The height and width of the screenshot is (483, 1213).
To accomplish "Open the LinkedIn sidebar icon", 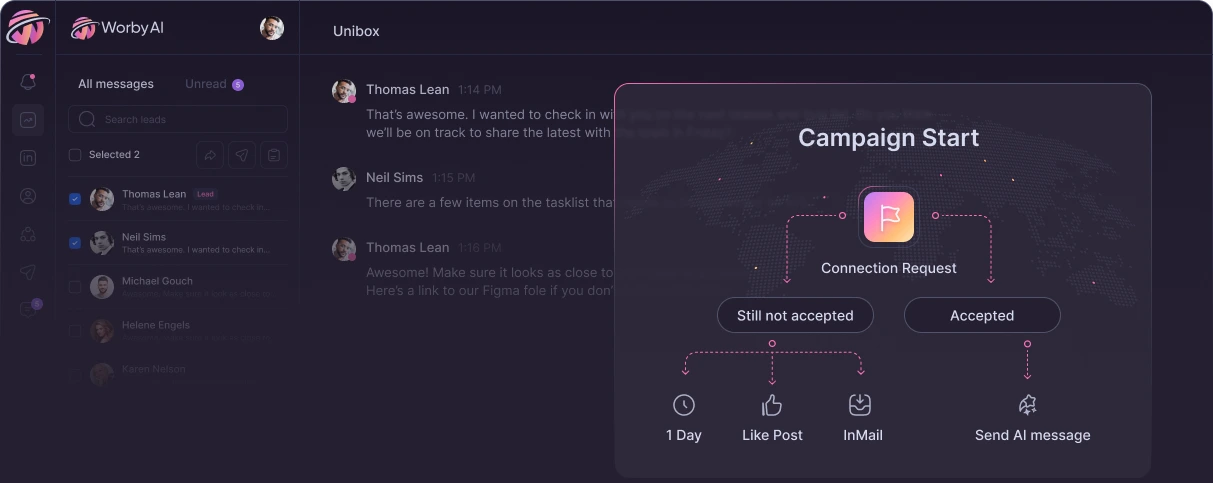I will (x=28, y=158).
